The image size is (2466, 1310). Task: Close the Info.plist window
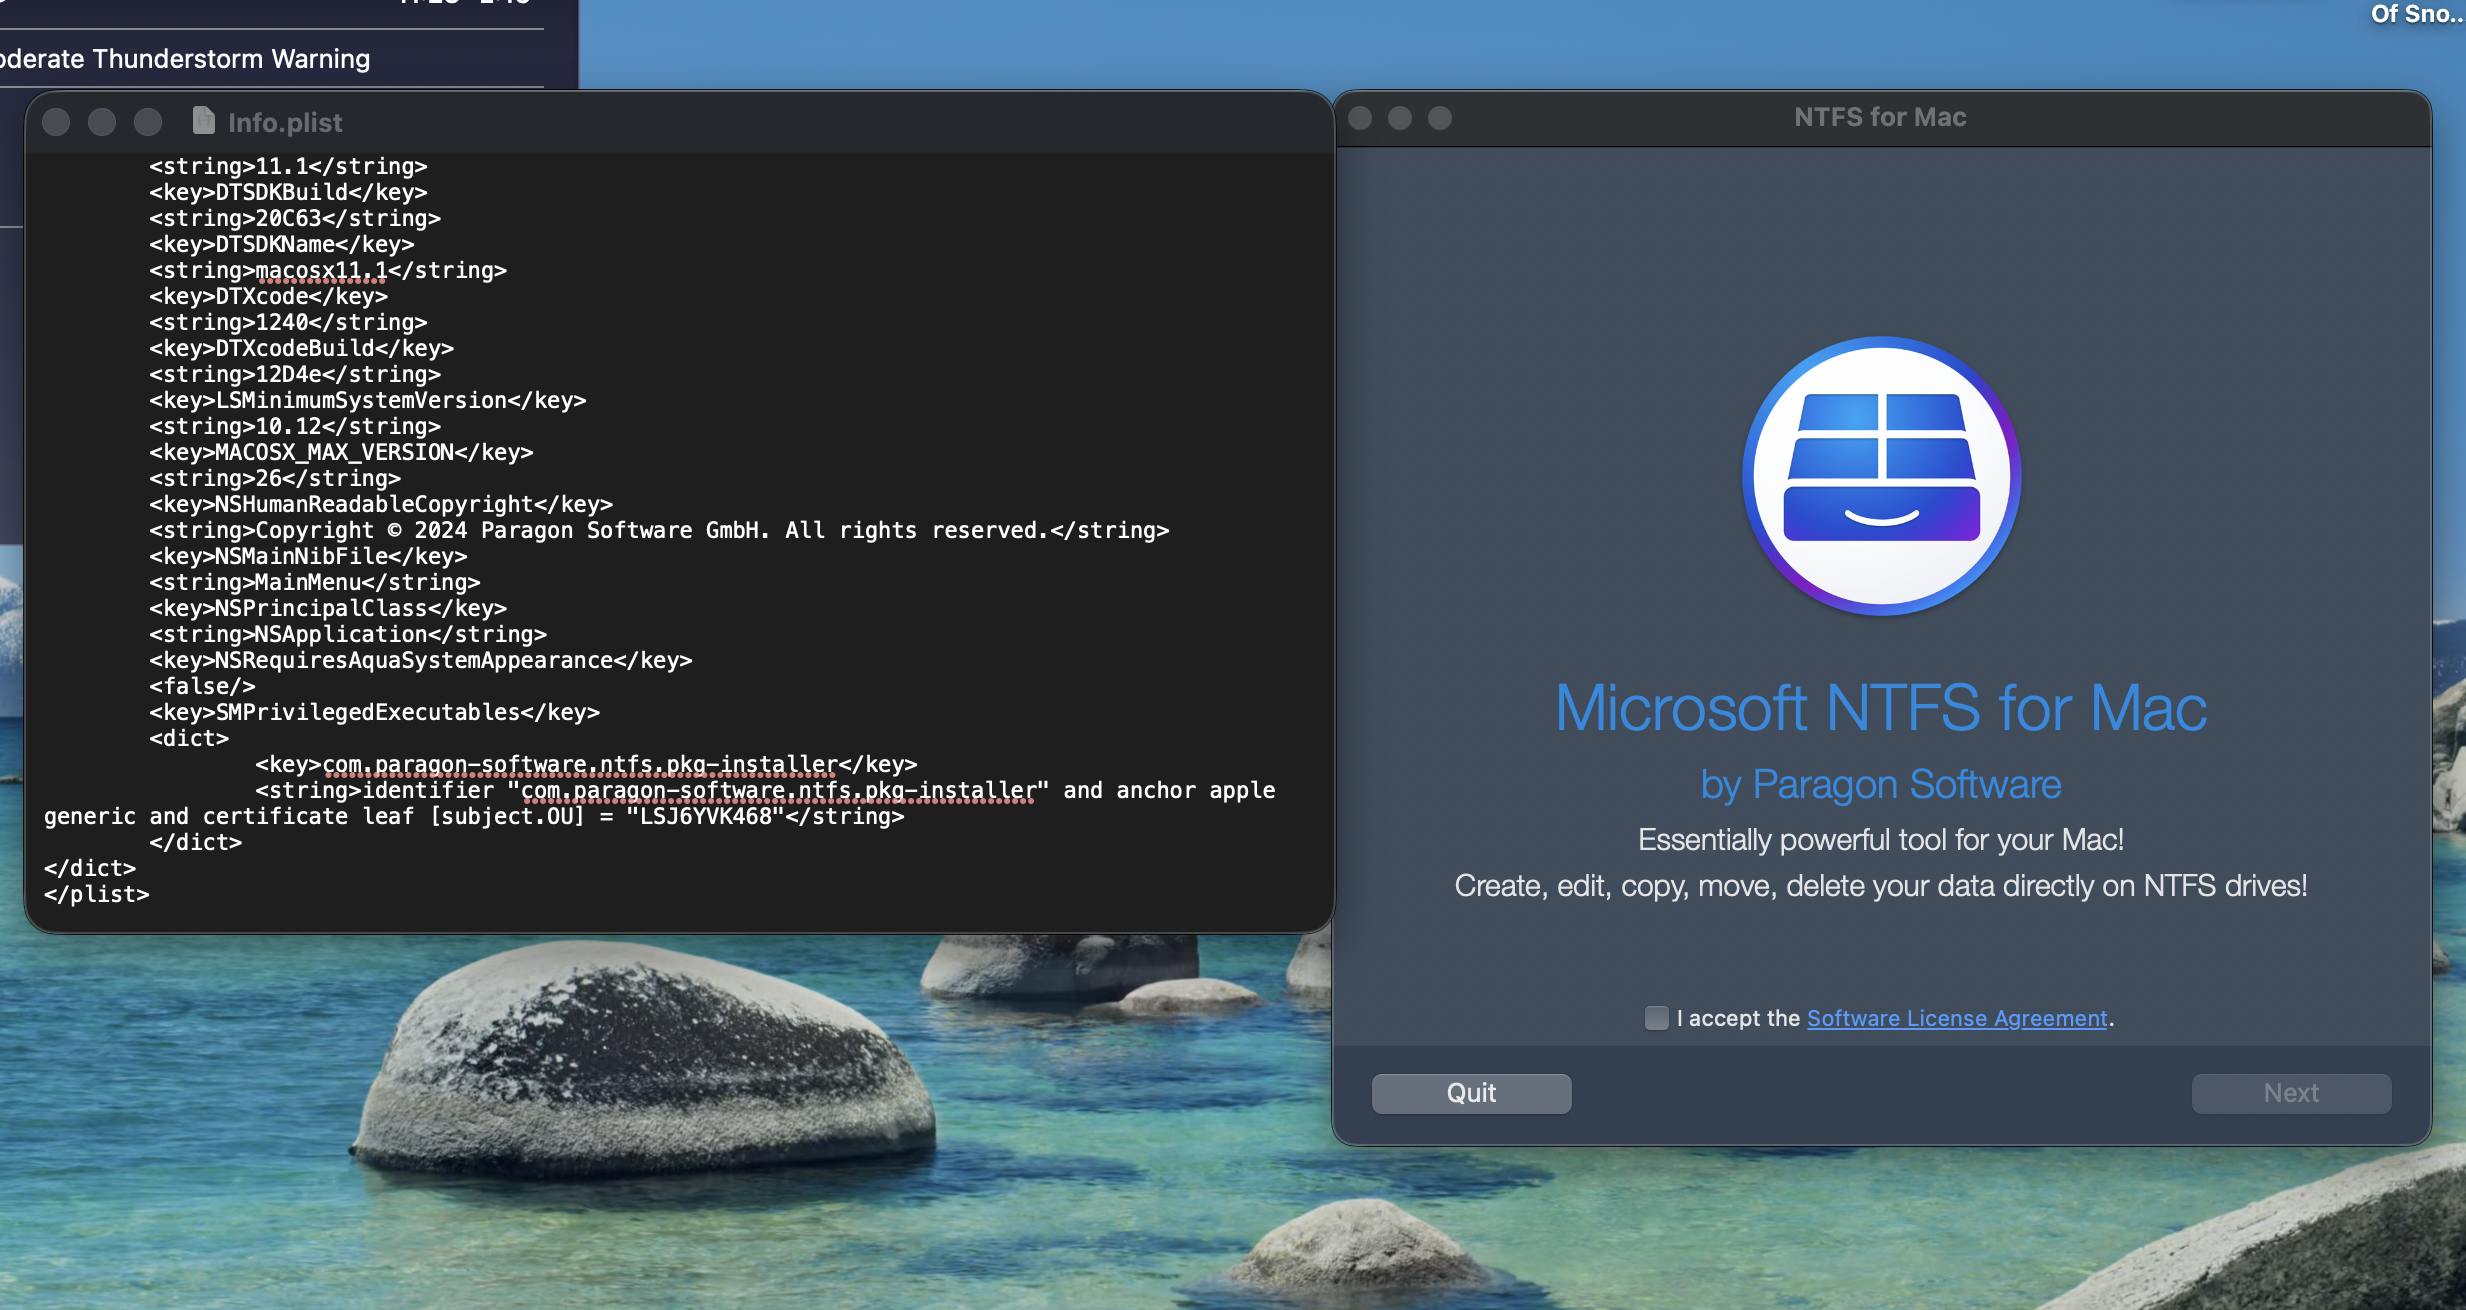[x=56, y=122]
